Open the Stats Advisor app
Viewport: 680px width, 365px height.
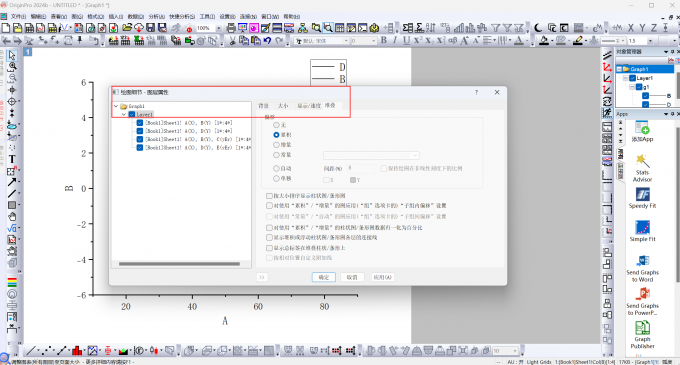[x=642, y=168]
